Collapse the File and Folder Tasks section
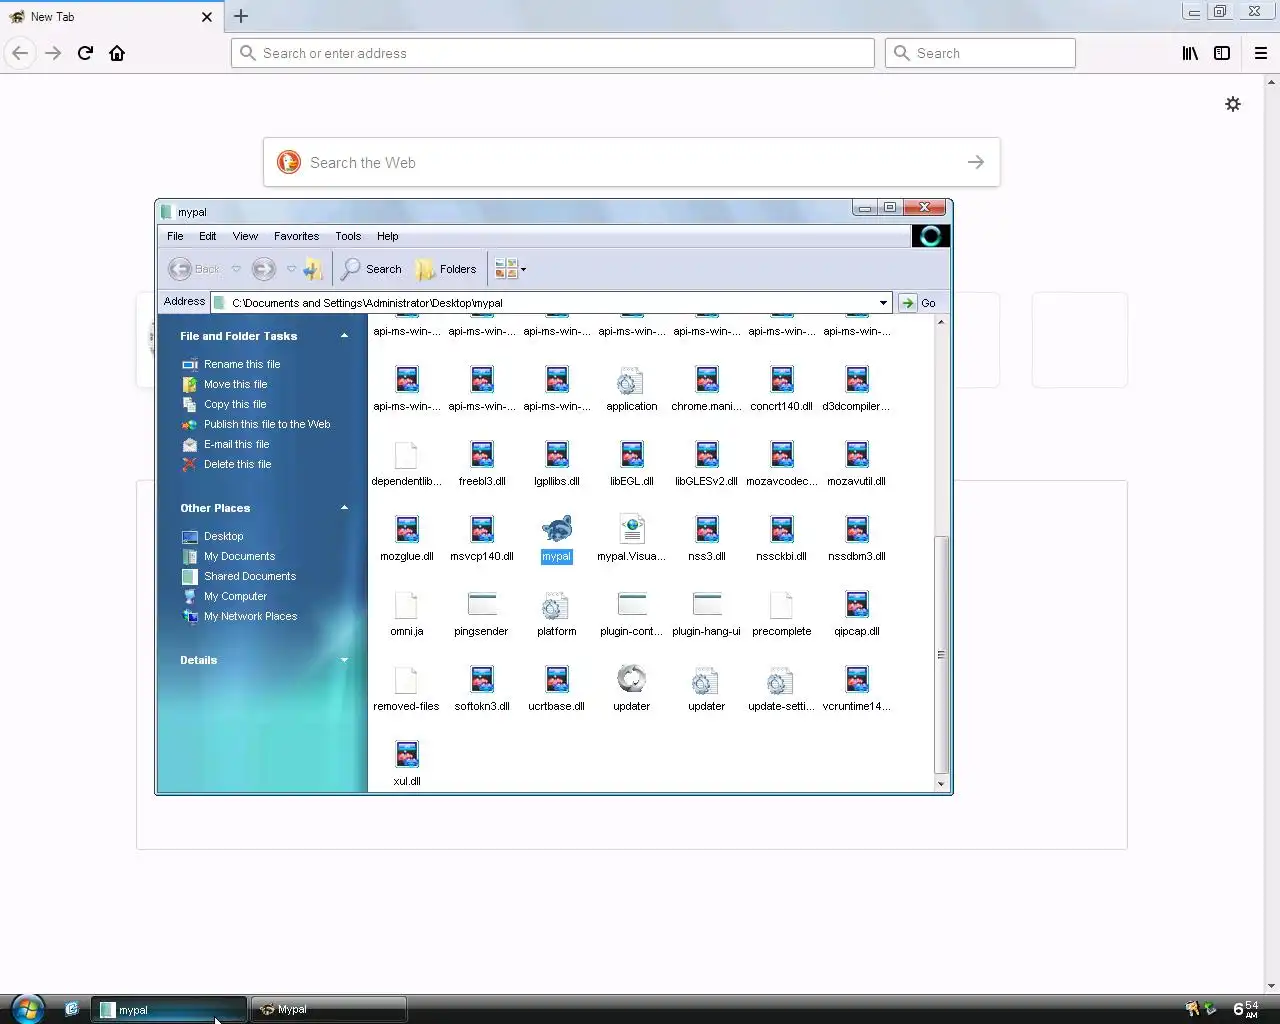1280x1024 pixels. pyautogui.click(x=344, y=336)
